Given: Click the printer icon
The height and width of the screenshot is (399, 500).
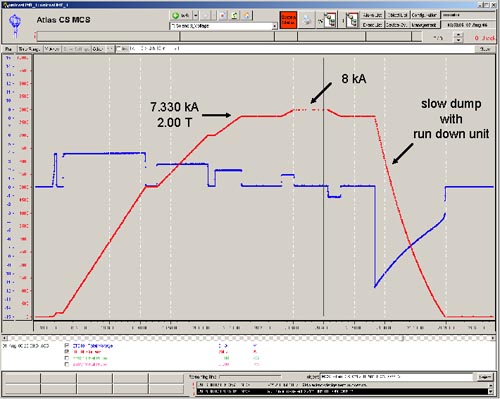Looking at the screenshot, I should click(x=307, y=20).
